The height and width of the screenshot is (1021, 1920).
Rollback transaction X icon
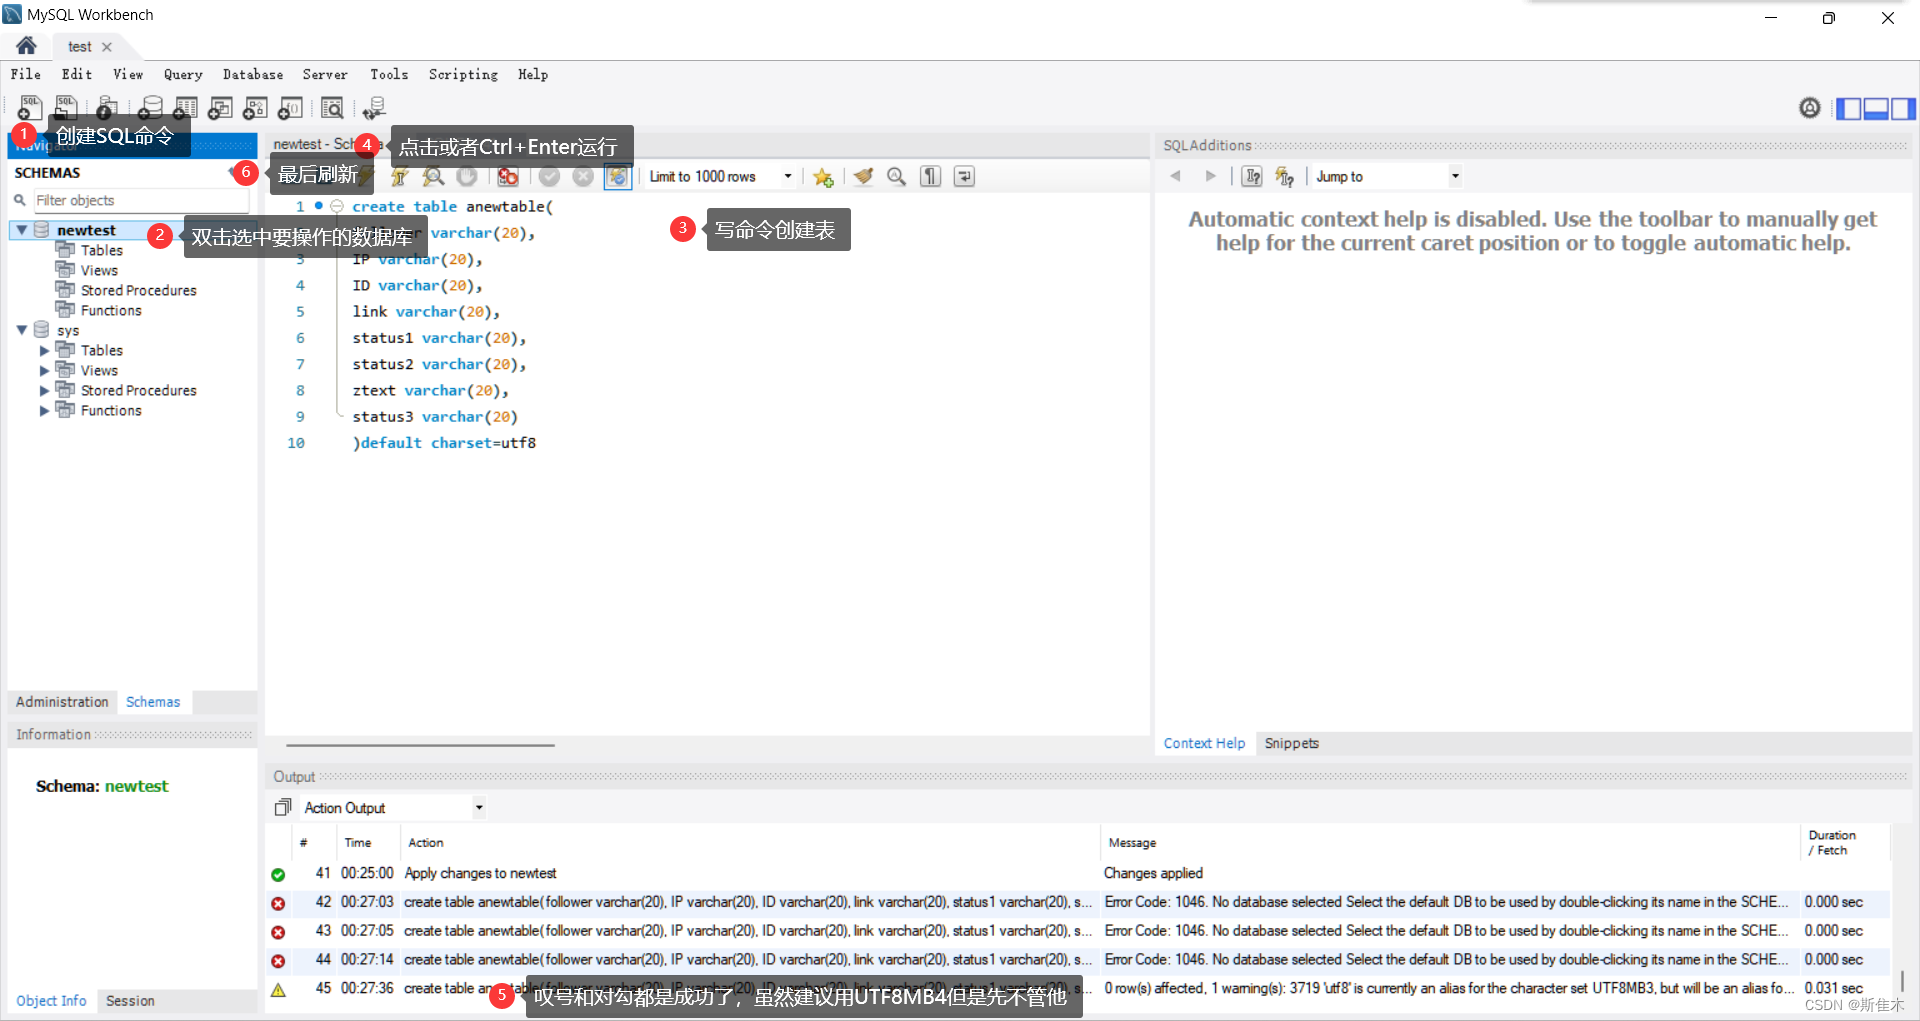[x=583, y=176]
